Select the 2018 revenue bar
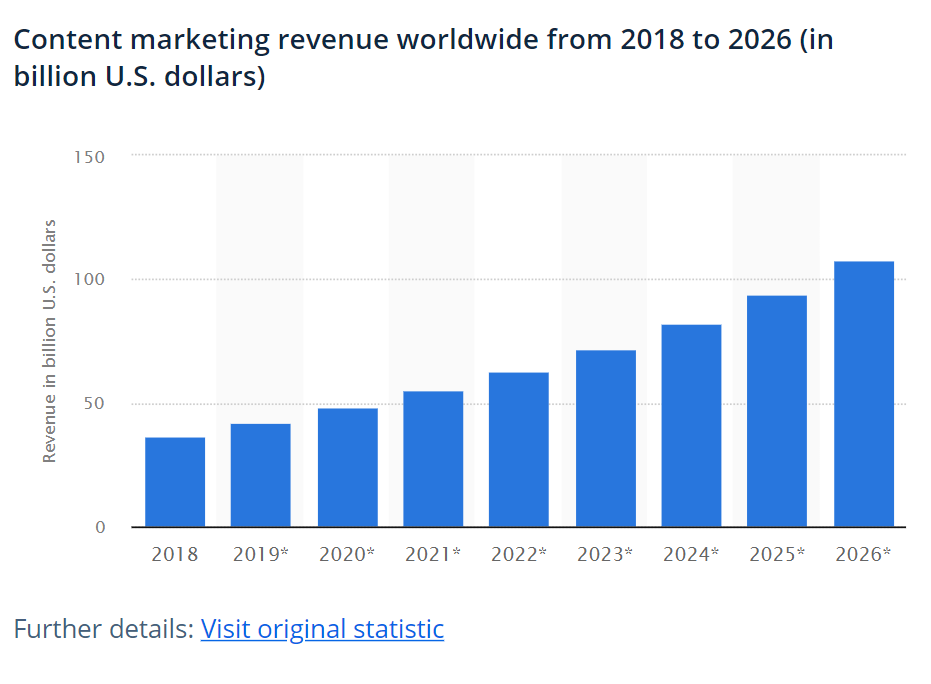 click(175, 482)
